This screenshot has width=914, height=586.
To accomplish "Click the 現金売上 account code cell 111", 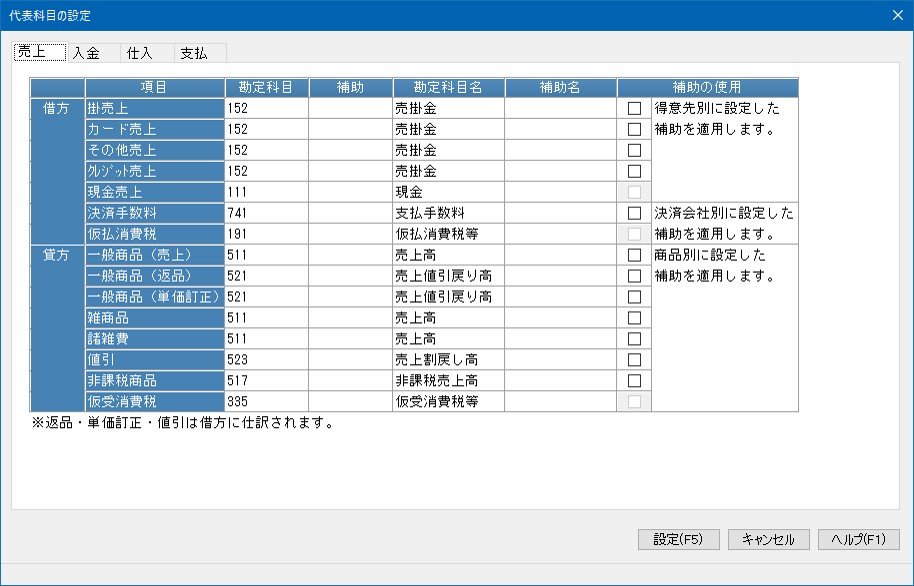I will (266, 192).
